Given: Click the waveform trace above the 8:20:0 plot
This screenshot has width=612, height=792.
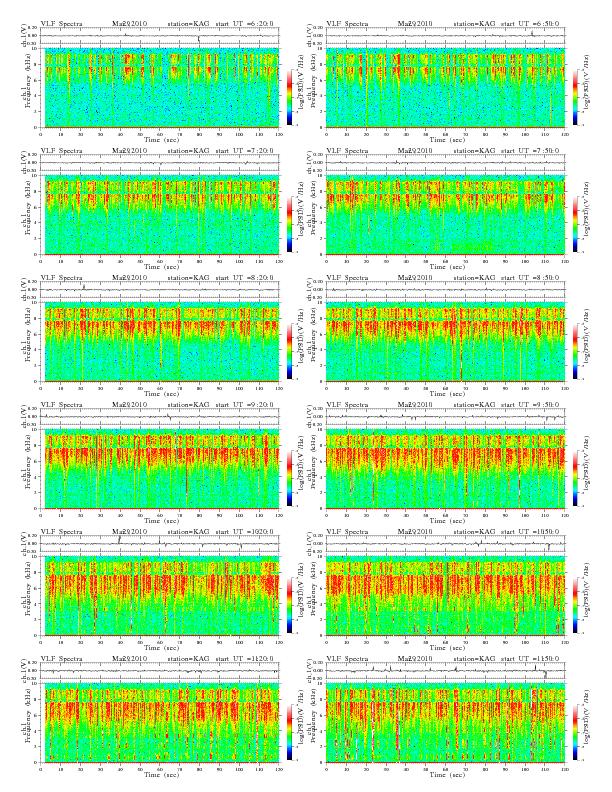Looking at the screenshot, I should pyautogui.click(x=160, y=290).
